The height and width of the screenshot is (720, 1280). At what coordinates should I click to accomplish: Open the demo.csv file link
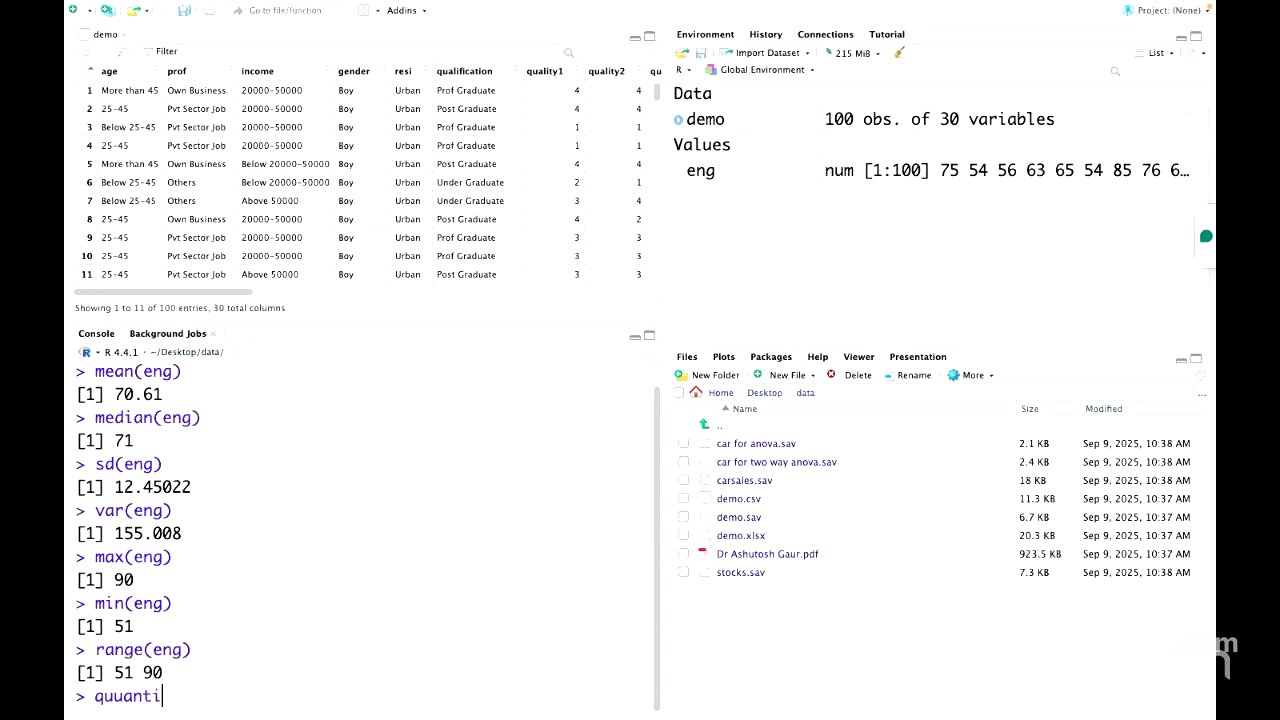point(739,498)
